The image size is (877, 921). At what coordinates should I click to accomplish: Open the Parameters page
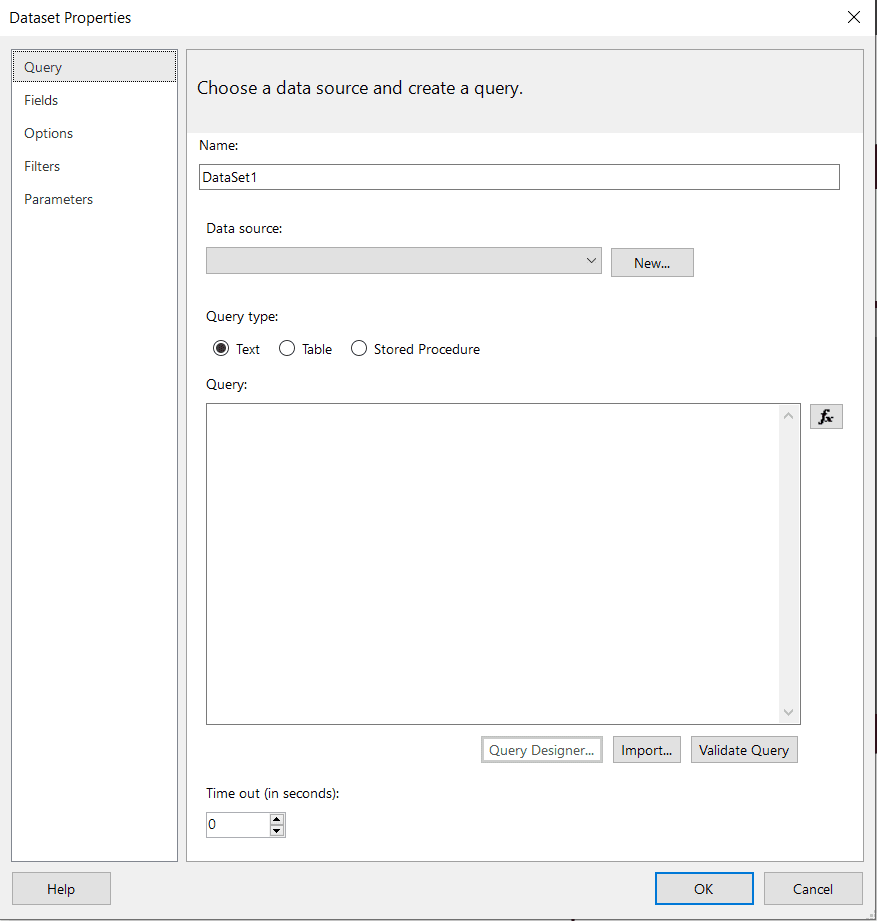click(94, 199)
